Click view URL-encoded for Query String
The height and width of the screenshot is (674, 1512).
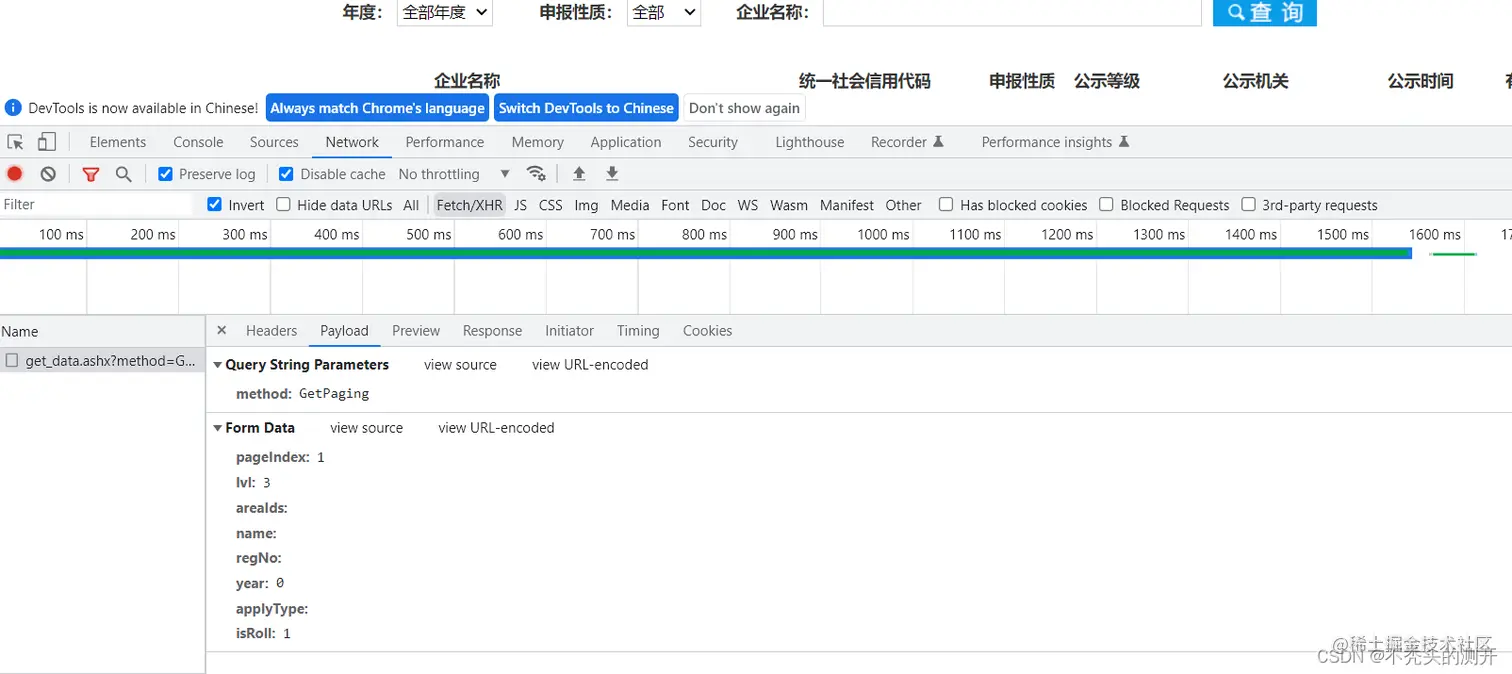[590, 365]
